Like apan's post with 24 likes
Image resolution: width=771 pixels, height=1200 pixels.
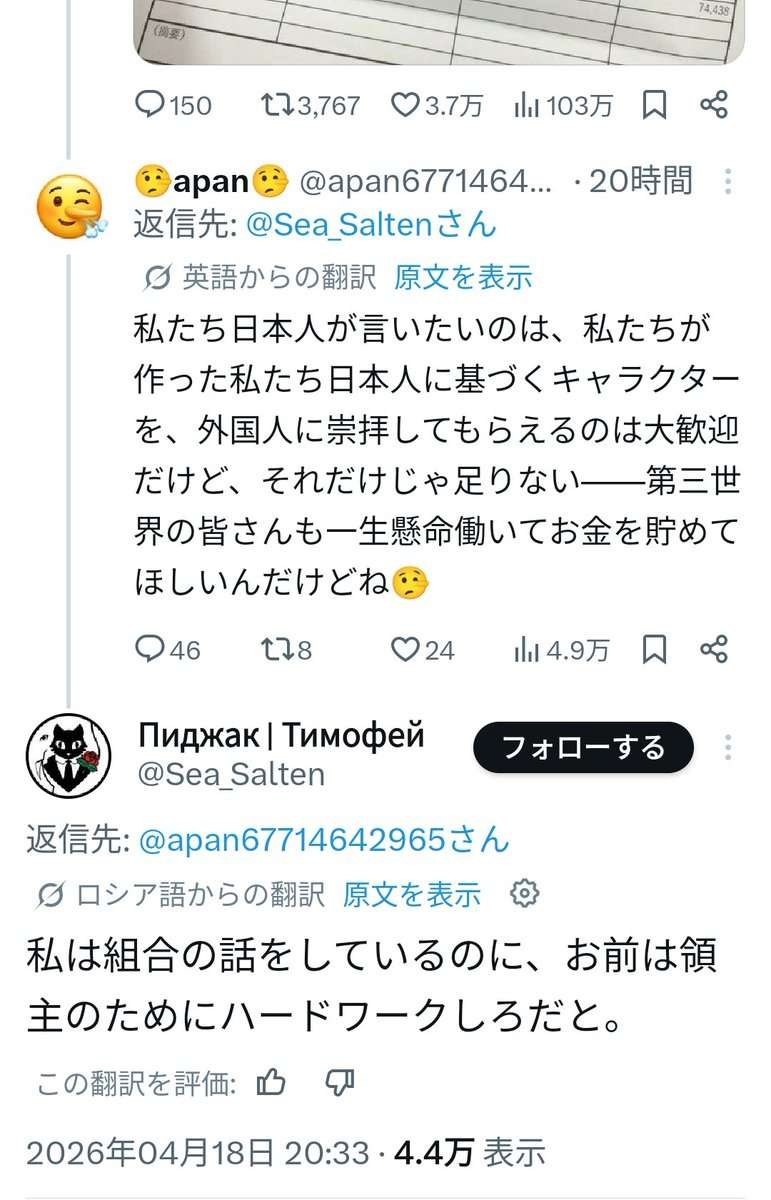(x=405, y=650)
